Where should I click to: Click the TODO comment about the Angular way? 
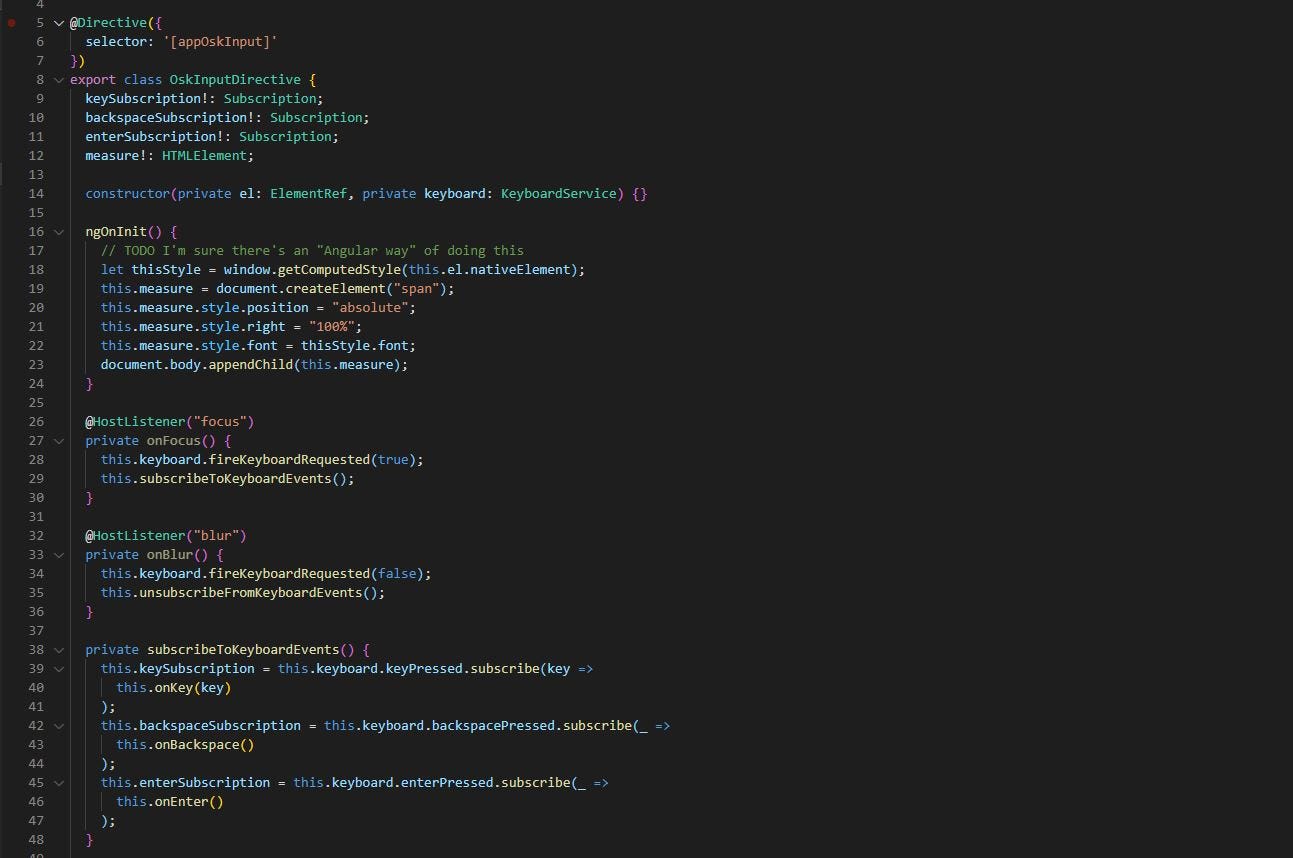tap(312, 250)
